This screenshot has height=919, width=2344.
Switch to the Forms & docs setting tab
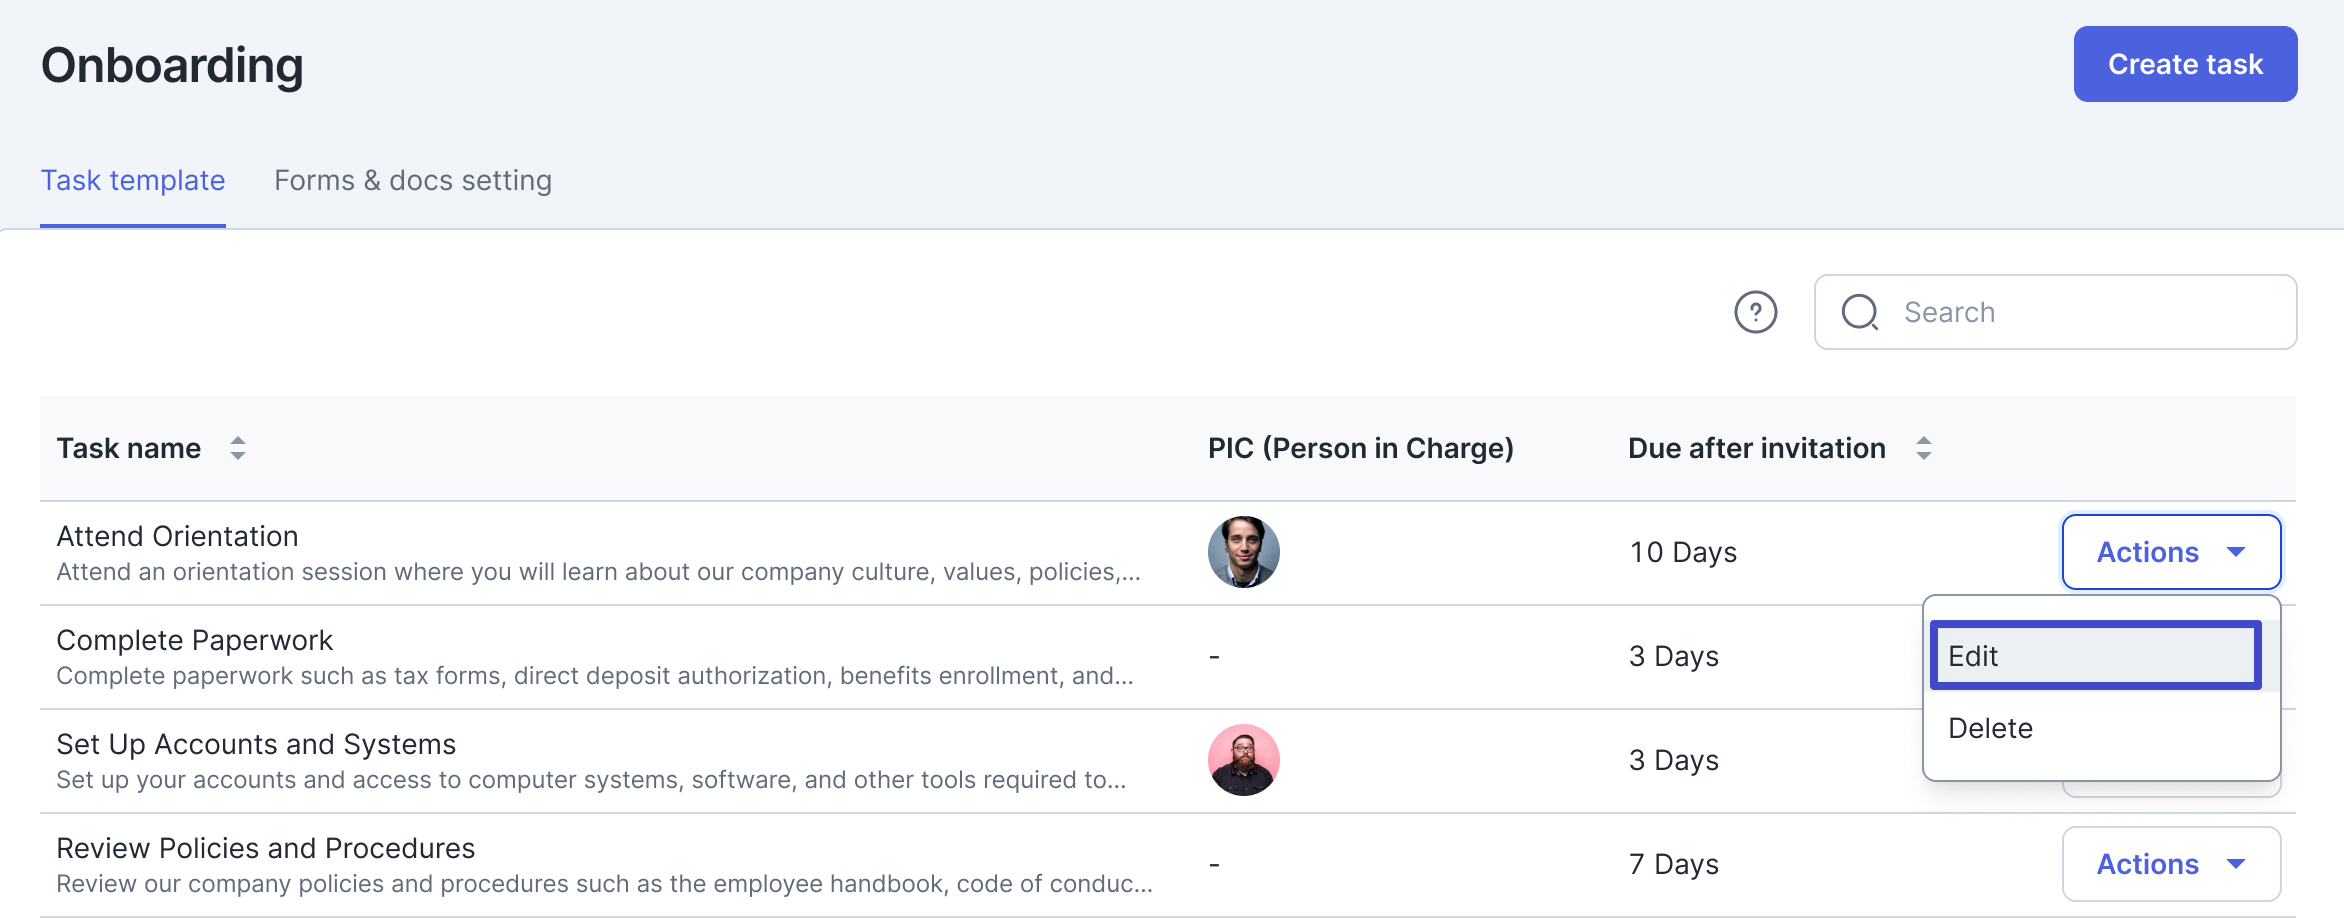click(x=413, y=181)
